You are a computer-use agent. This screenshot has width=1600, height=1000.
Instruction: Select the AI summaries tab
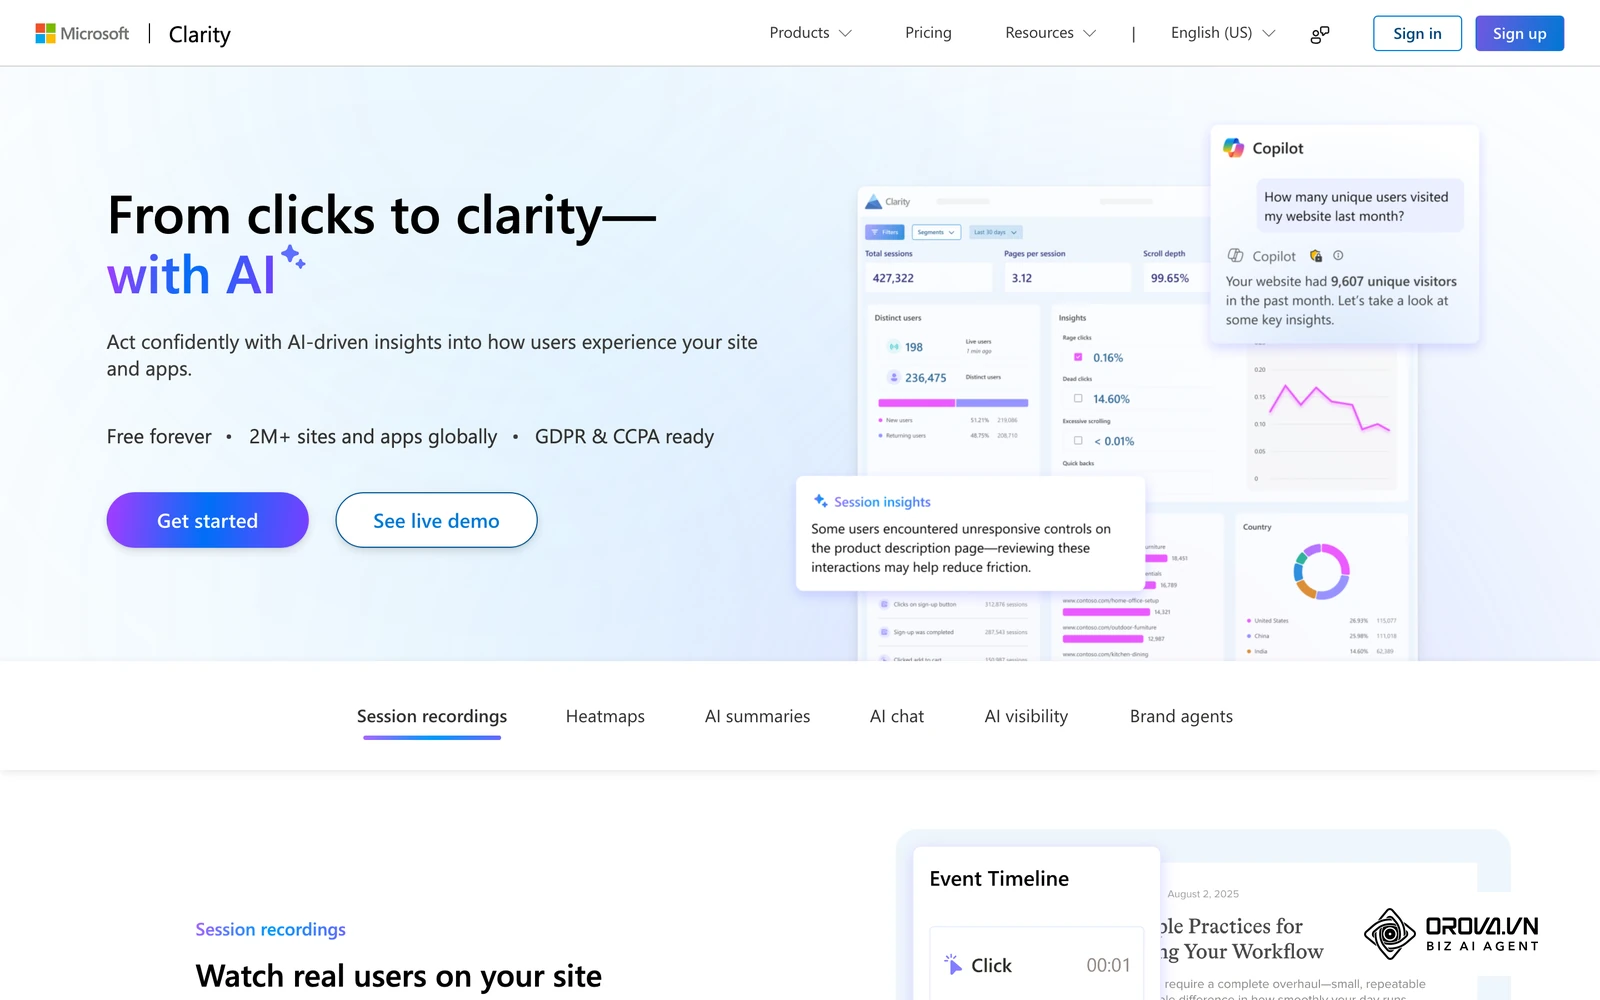point(757,716)
